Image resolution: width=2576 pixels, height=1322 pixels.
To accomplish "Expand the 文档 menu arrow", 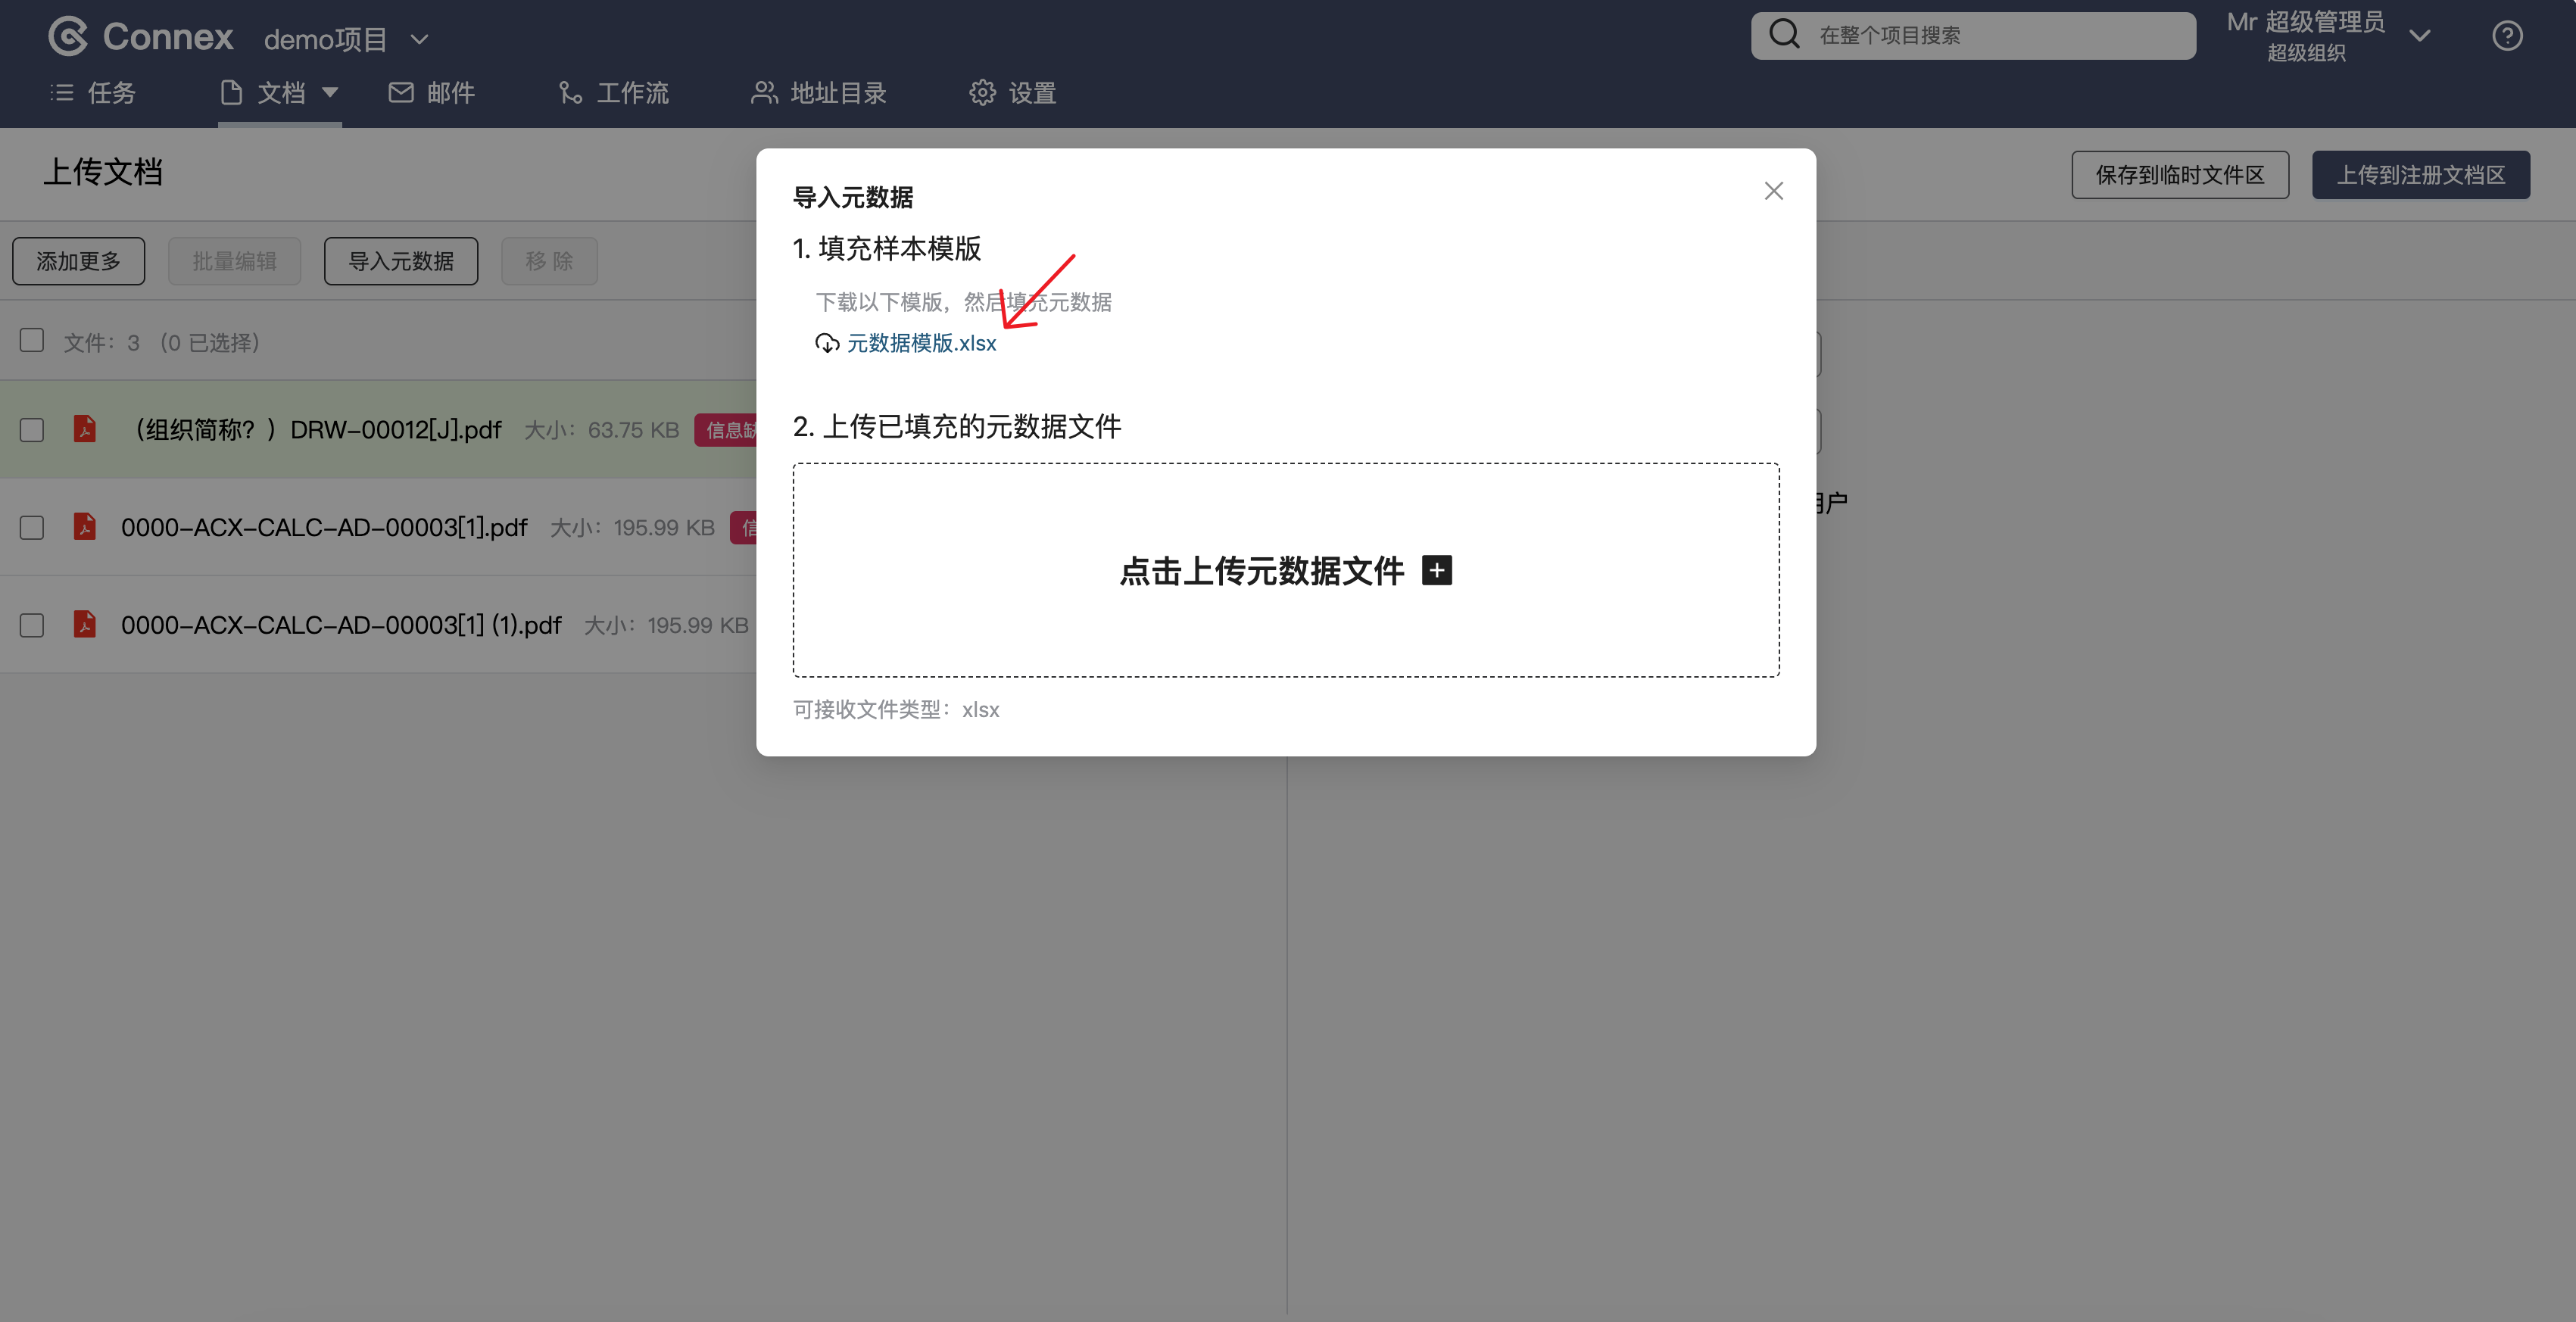I will pos(330,93).
